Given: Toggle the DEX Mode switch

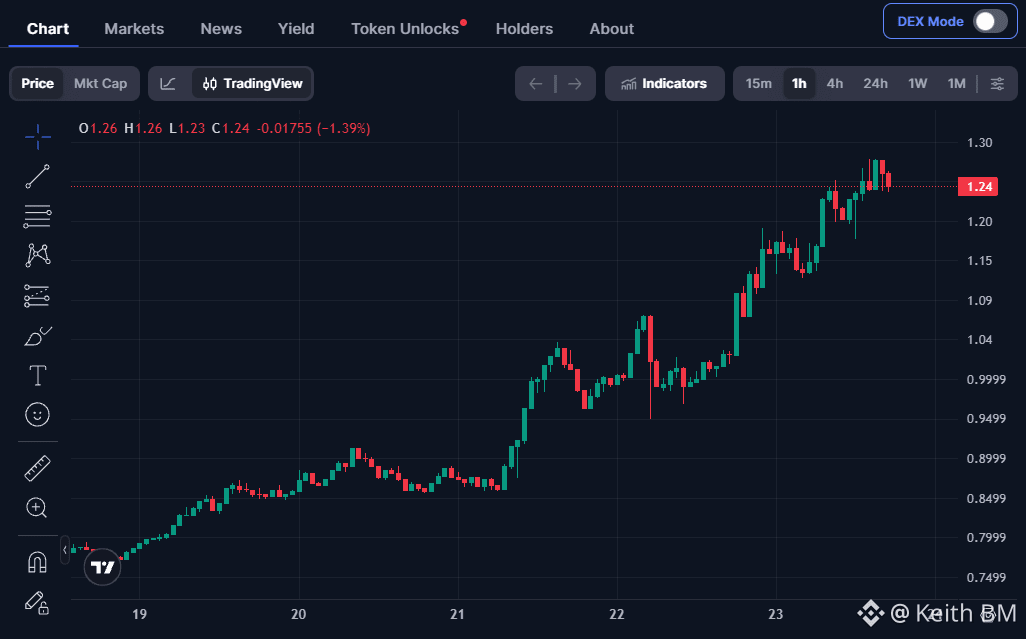Looking at the screenshot, I should (x=990, y=22).
